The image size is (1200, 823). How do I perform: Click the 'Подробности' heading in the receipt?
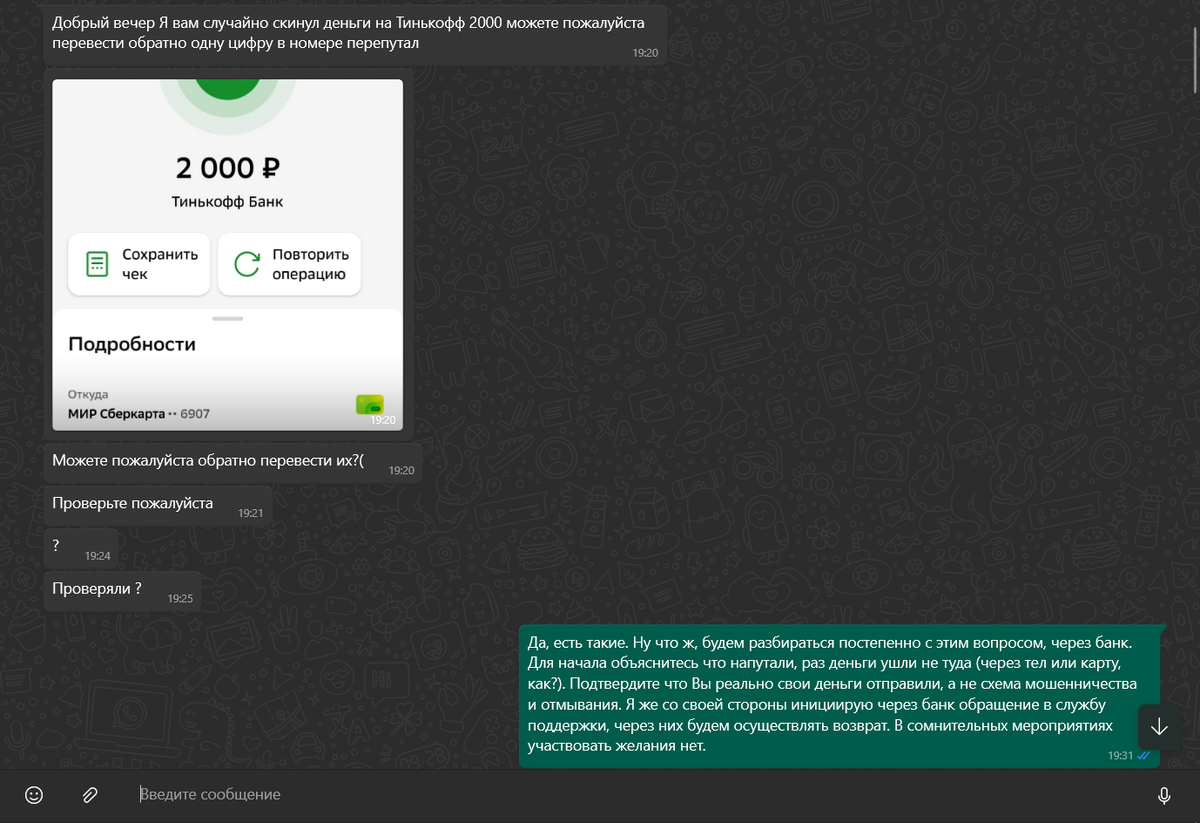point(132,345)
